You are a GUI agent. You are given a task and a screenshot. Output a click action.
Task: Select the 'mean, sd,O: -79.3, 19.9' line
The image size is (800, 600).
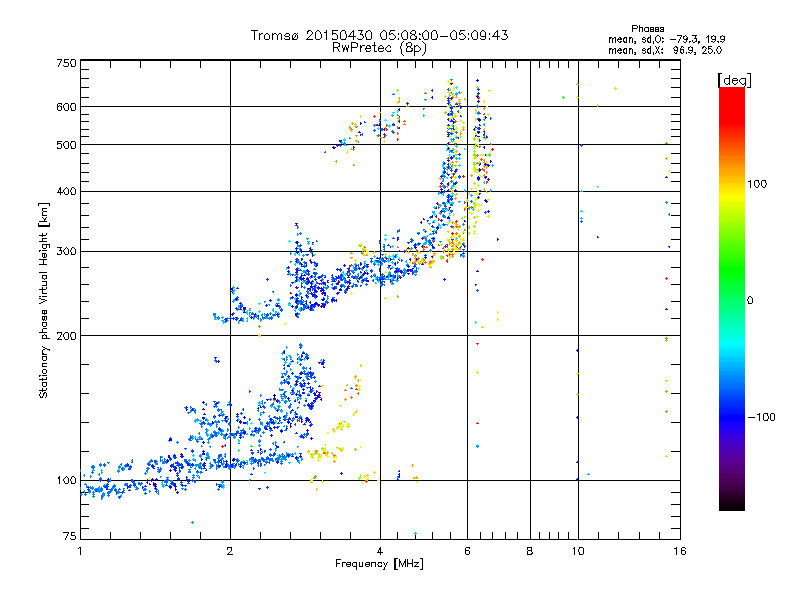click(666, 39)
